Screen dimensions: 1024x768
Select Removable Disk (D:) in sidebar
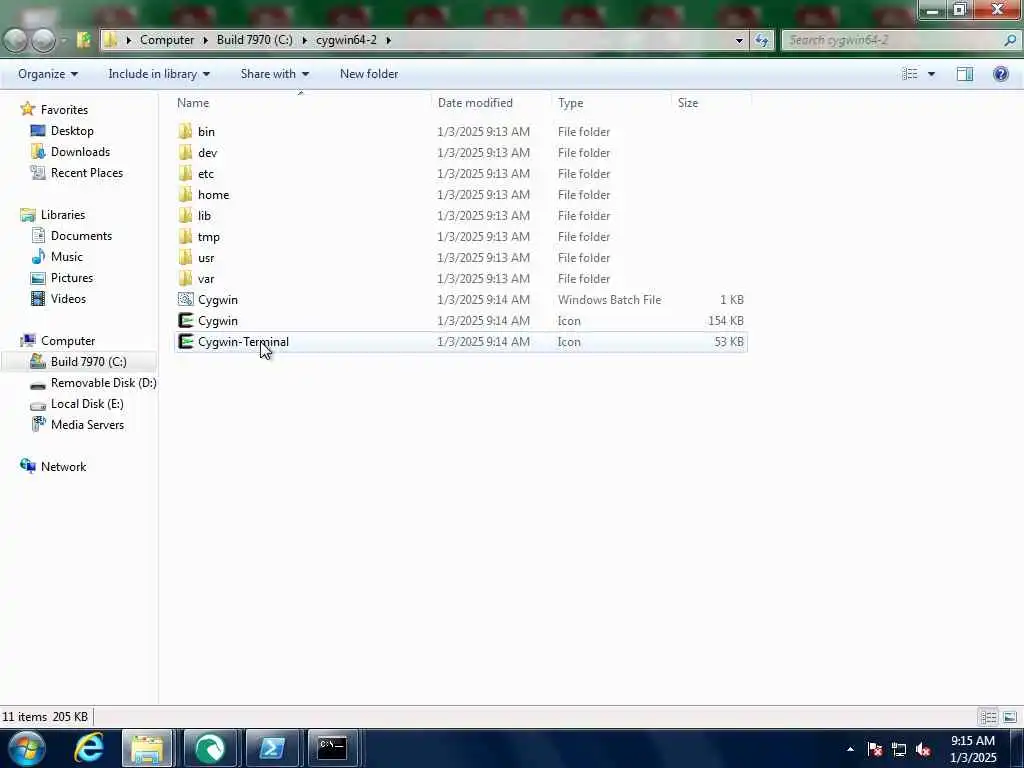[x=103, y=383]
